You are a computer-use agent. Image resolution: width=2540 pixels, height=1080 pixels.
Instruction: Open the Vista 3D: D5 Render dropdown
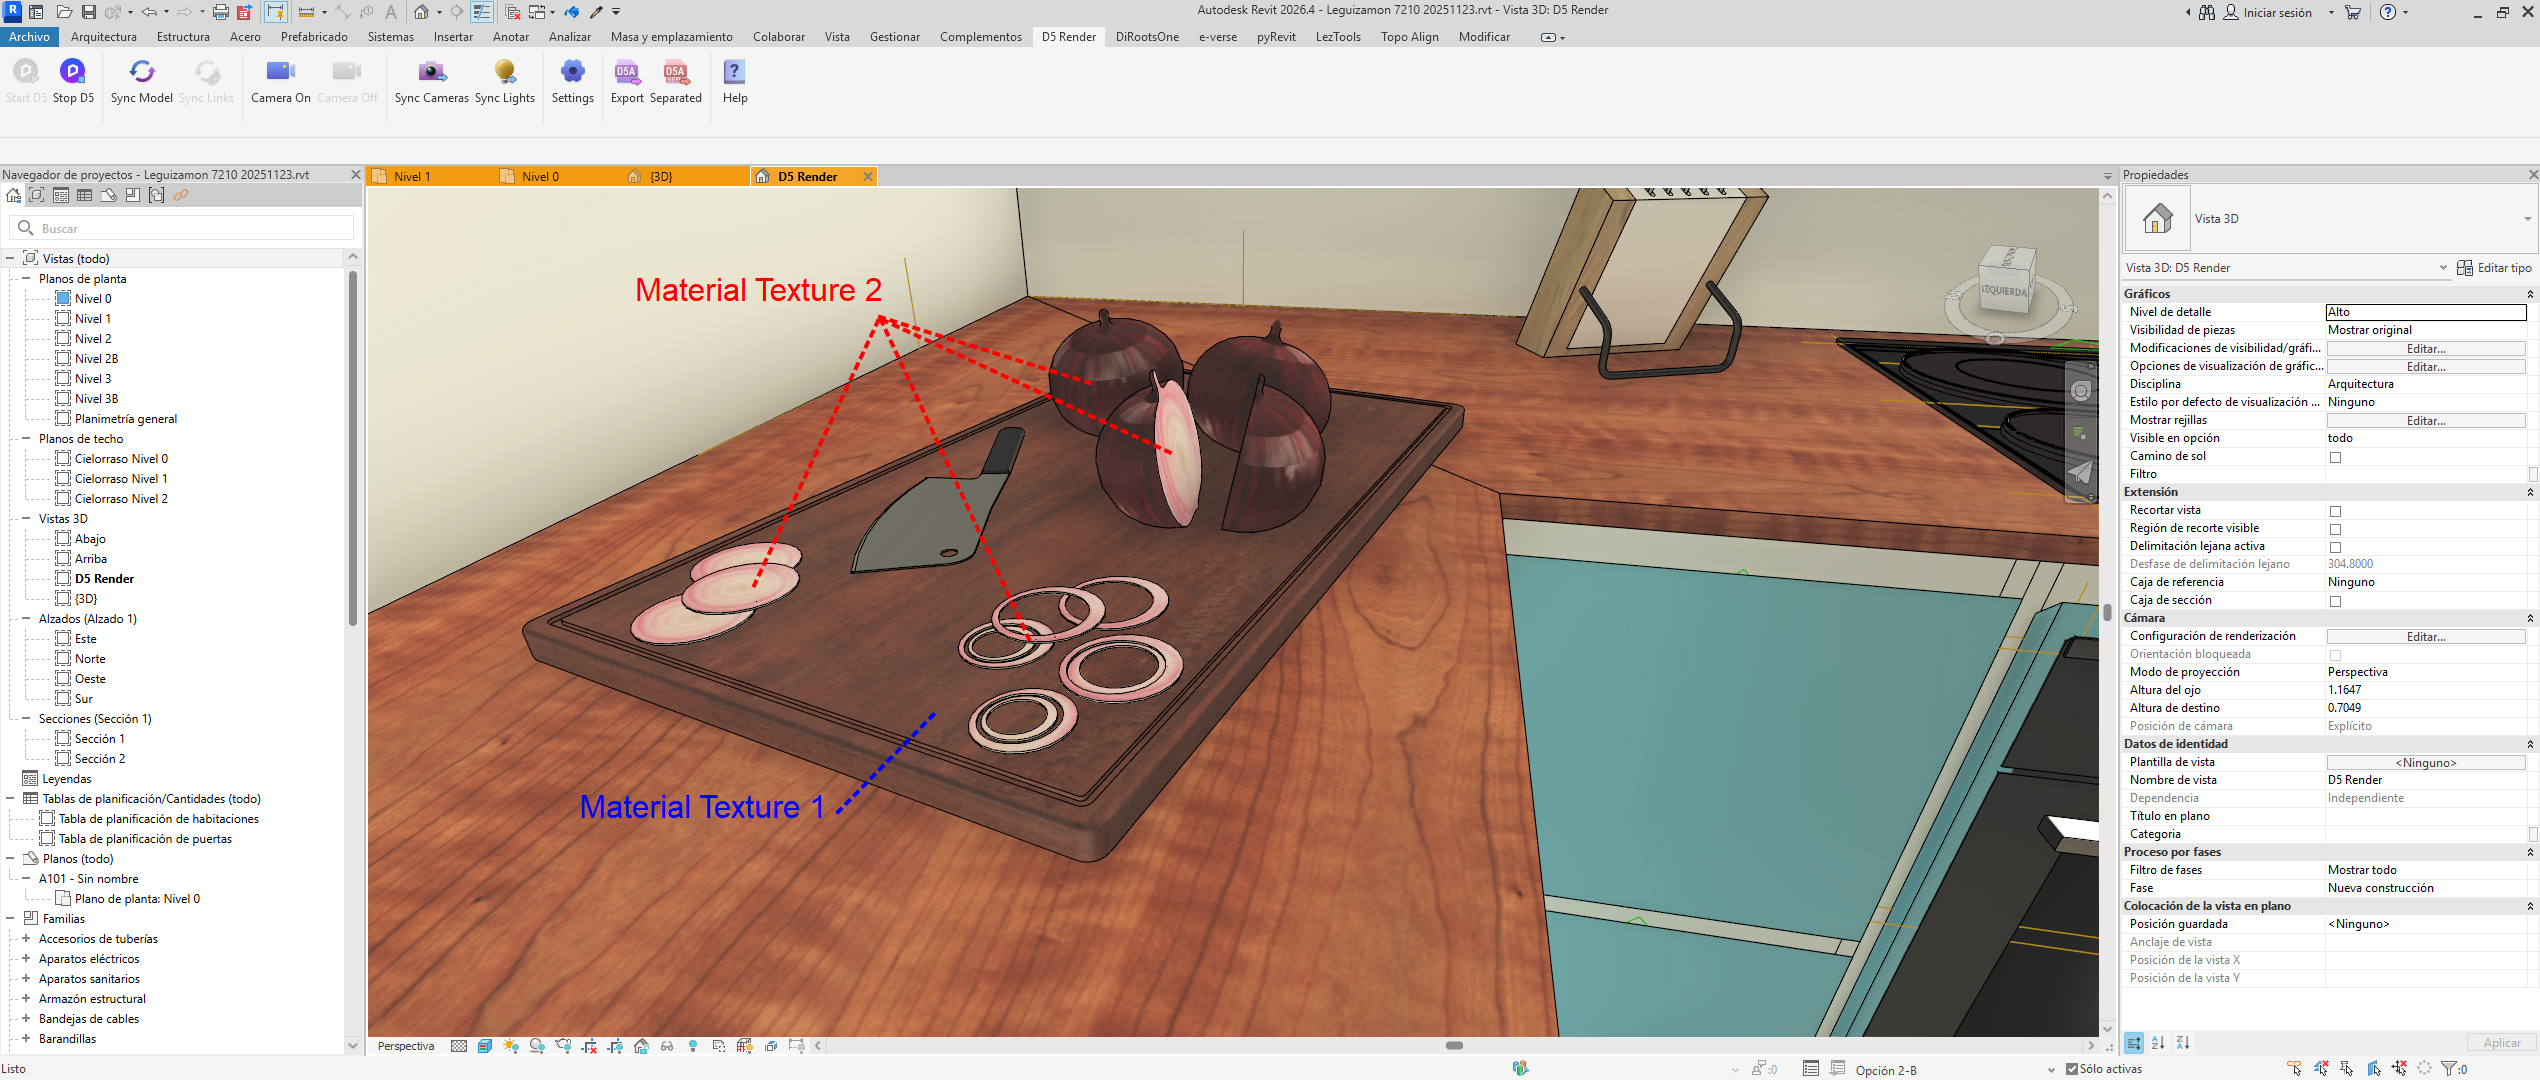2442,268
